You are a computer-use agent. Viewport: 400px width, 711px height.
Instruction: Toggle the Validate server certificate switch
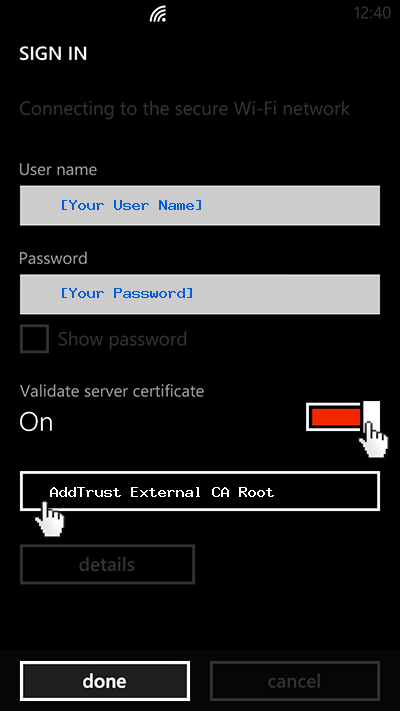point(343,416)
